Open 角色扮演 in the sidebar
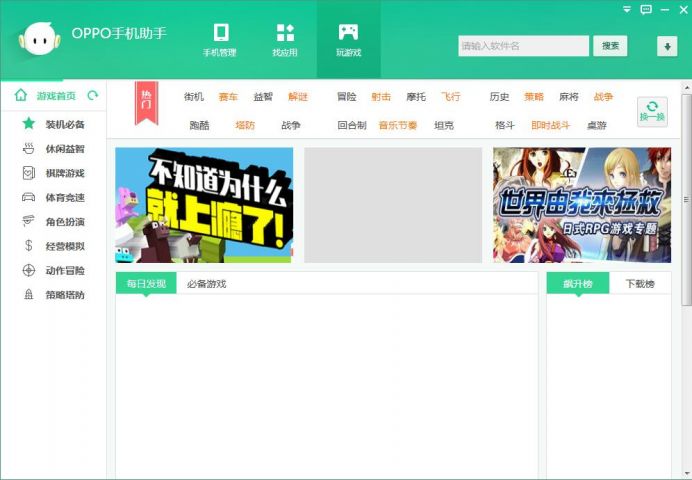The height and width of the screenshot is (480, 692). click(x=65, y=222)
